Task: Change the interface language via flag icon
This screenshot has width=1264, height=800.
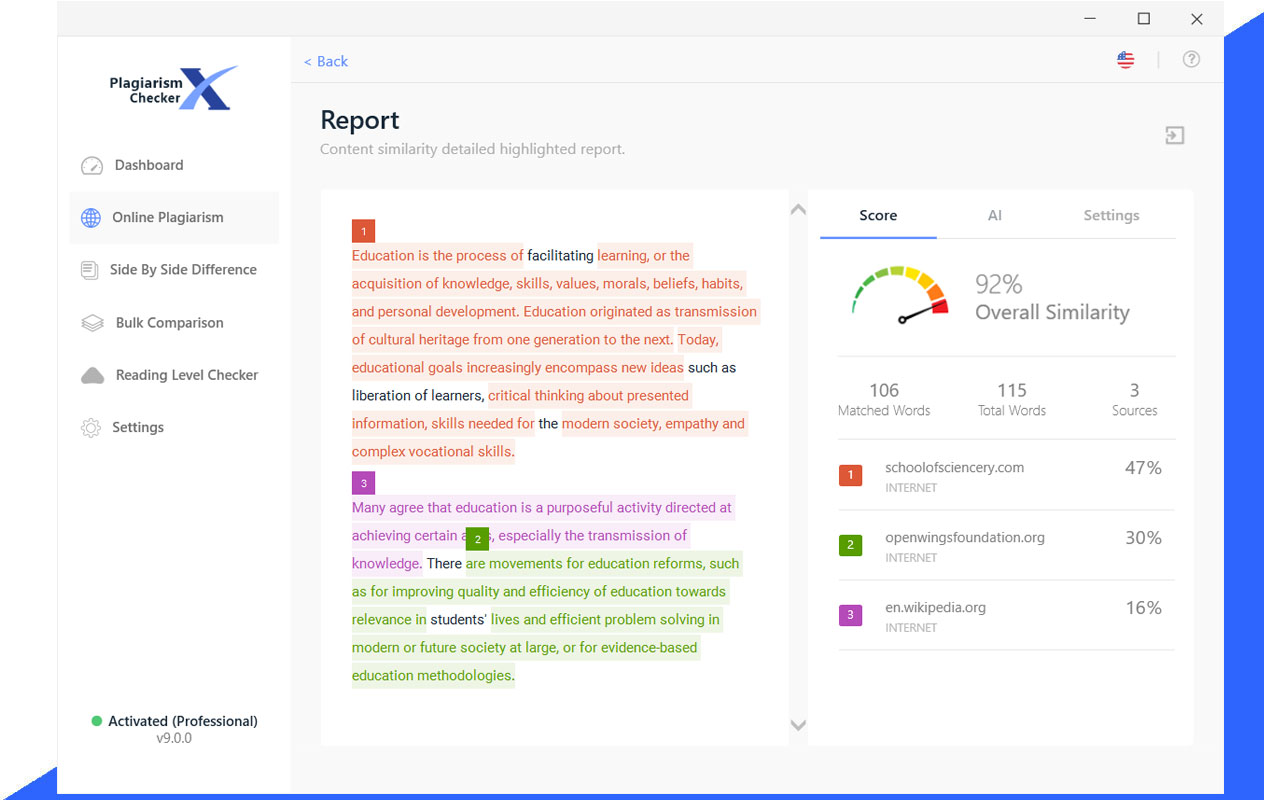Action: tap(1125, 59)
